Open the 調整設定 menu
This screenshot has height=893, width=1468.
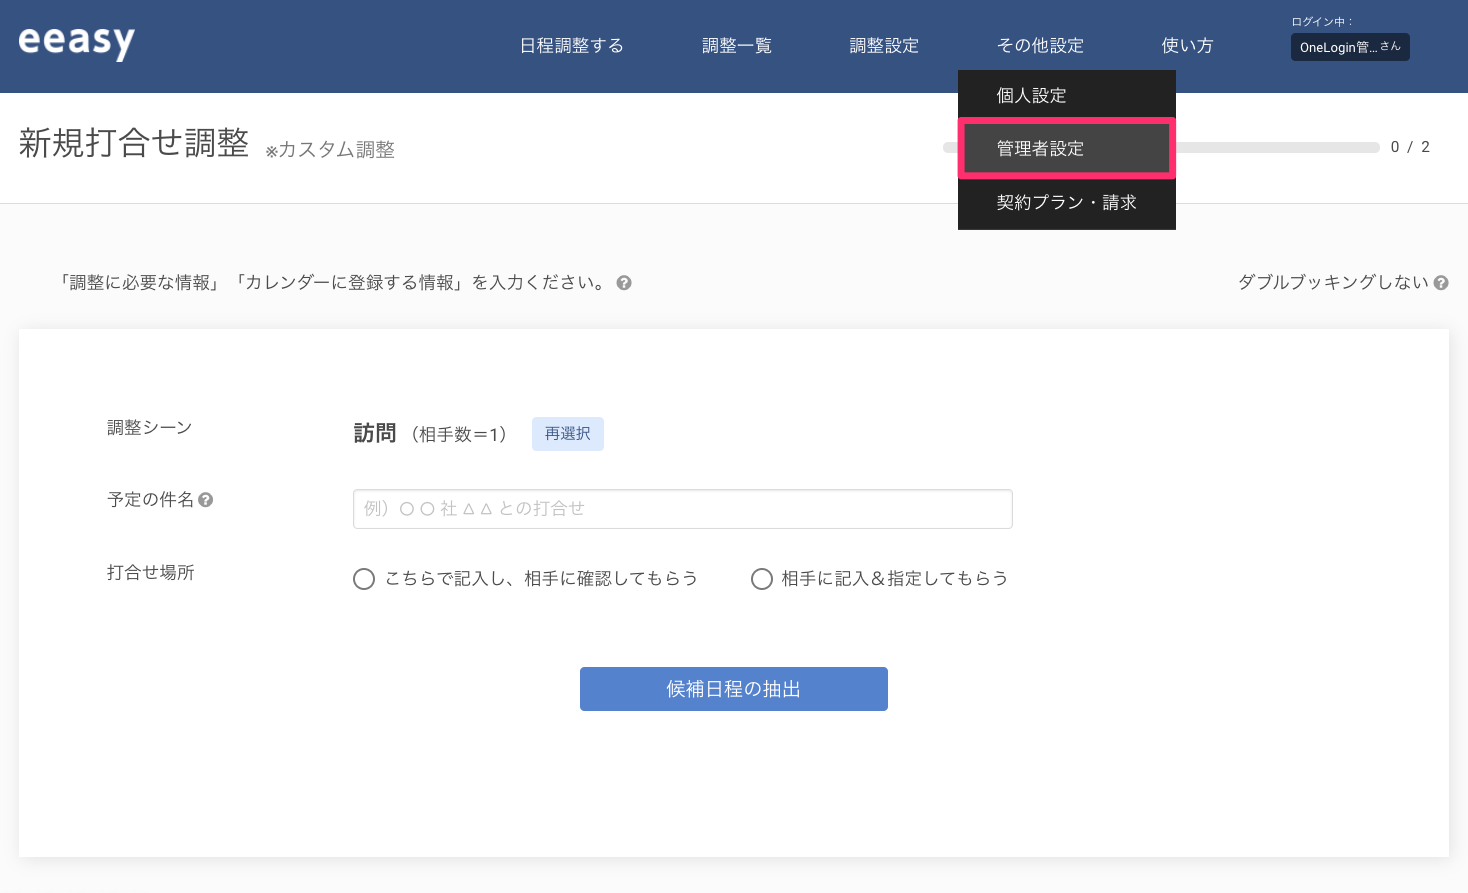pyautogui.click(x=884, y=46)
